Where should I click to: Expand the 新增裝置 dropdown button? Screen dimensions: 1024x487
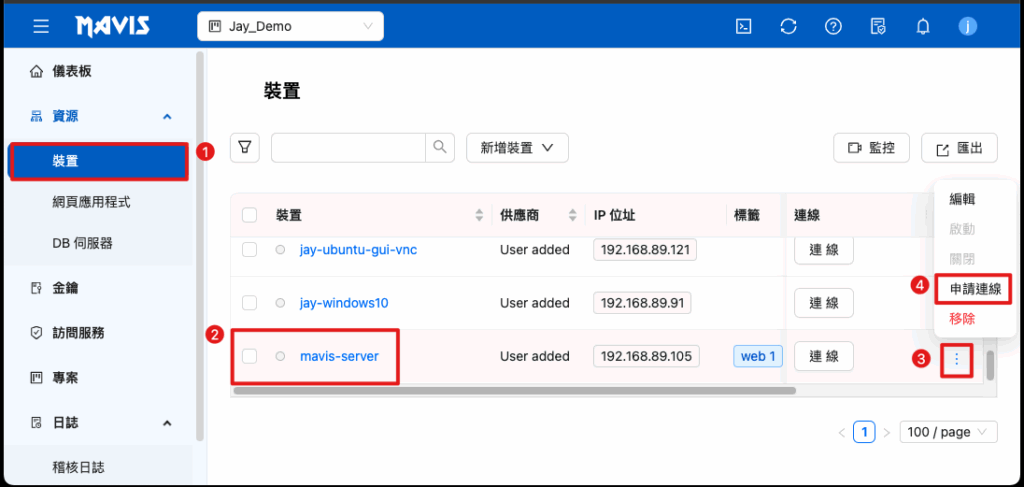[517, 148]
